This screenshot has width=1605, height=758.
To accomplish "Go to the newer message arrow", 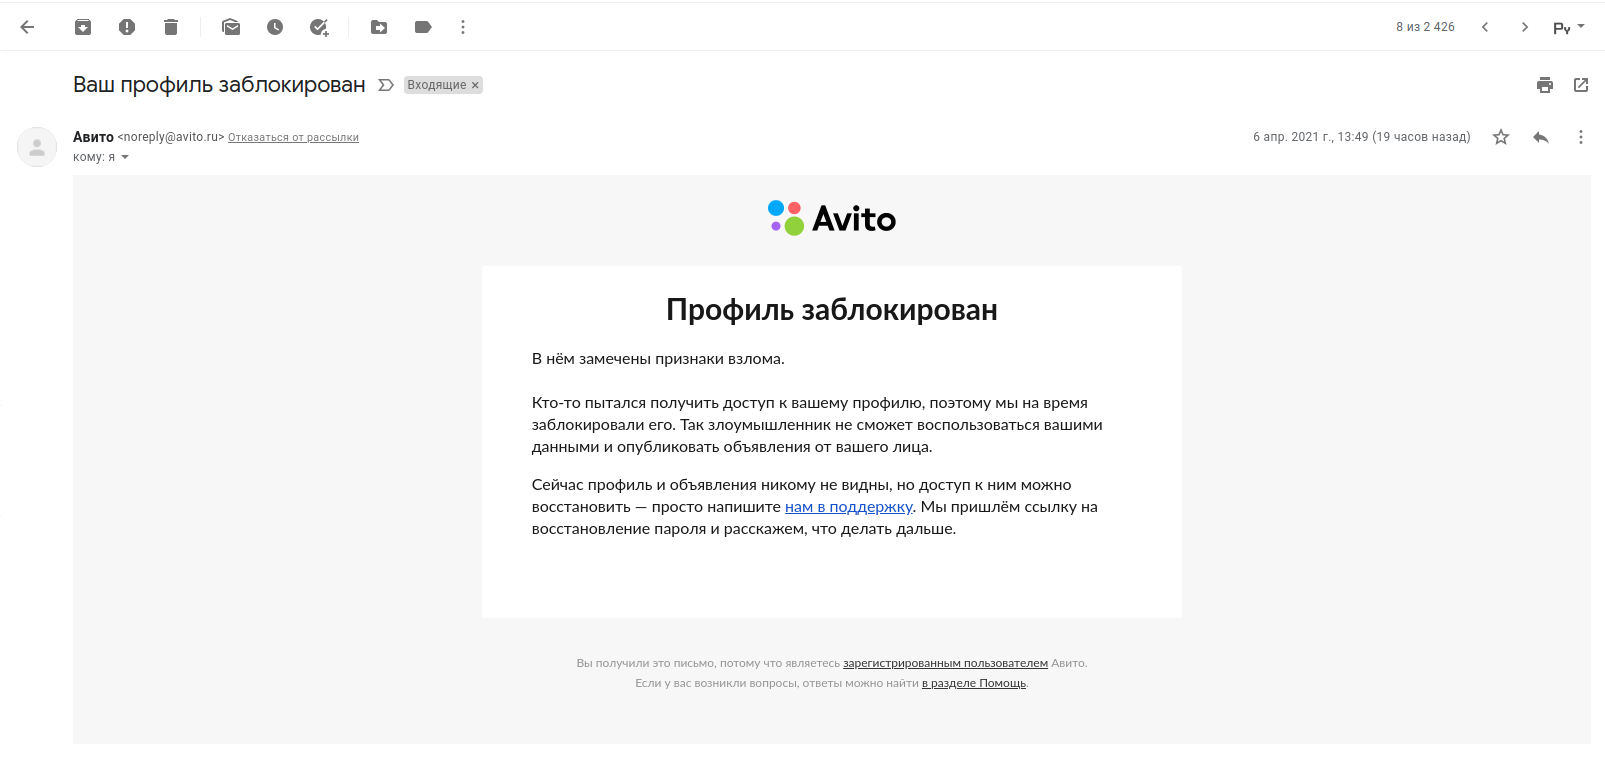I will tap(1485, 27).
